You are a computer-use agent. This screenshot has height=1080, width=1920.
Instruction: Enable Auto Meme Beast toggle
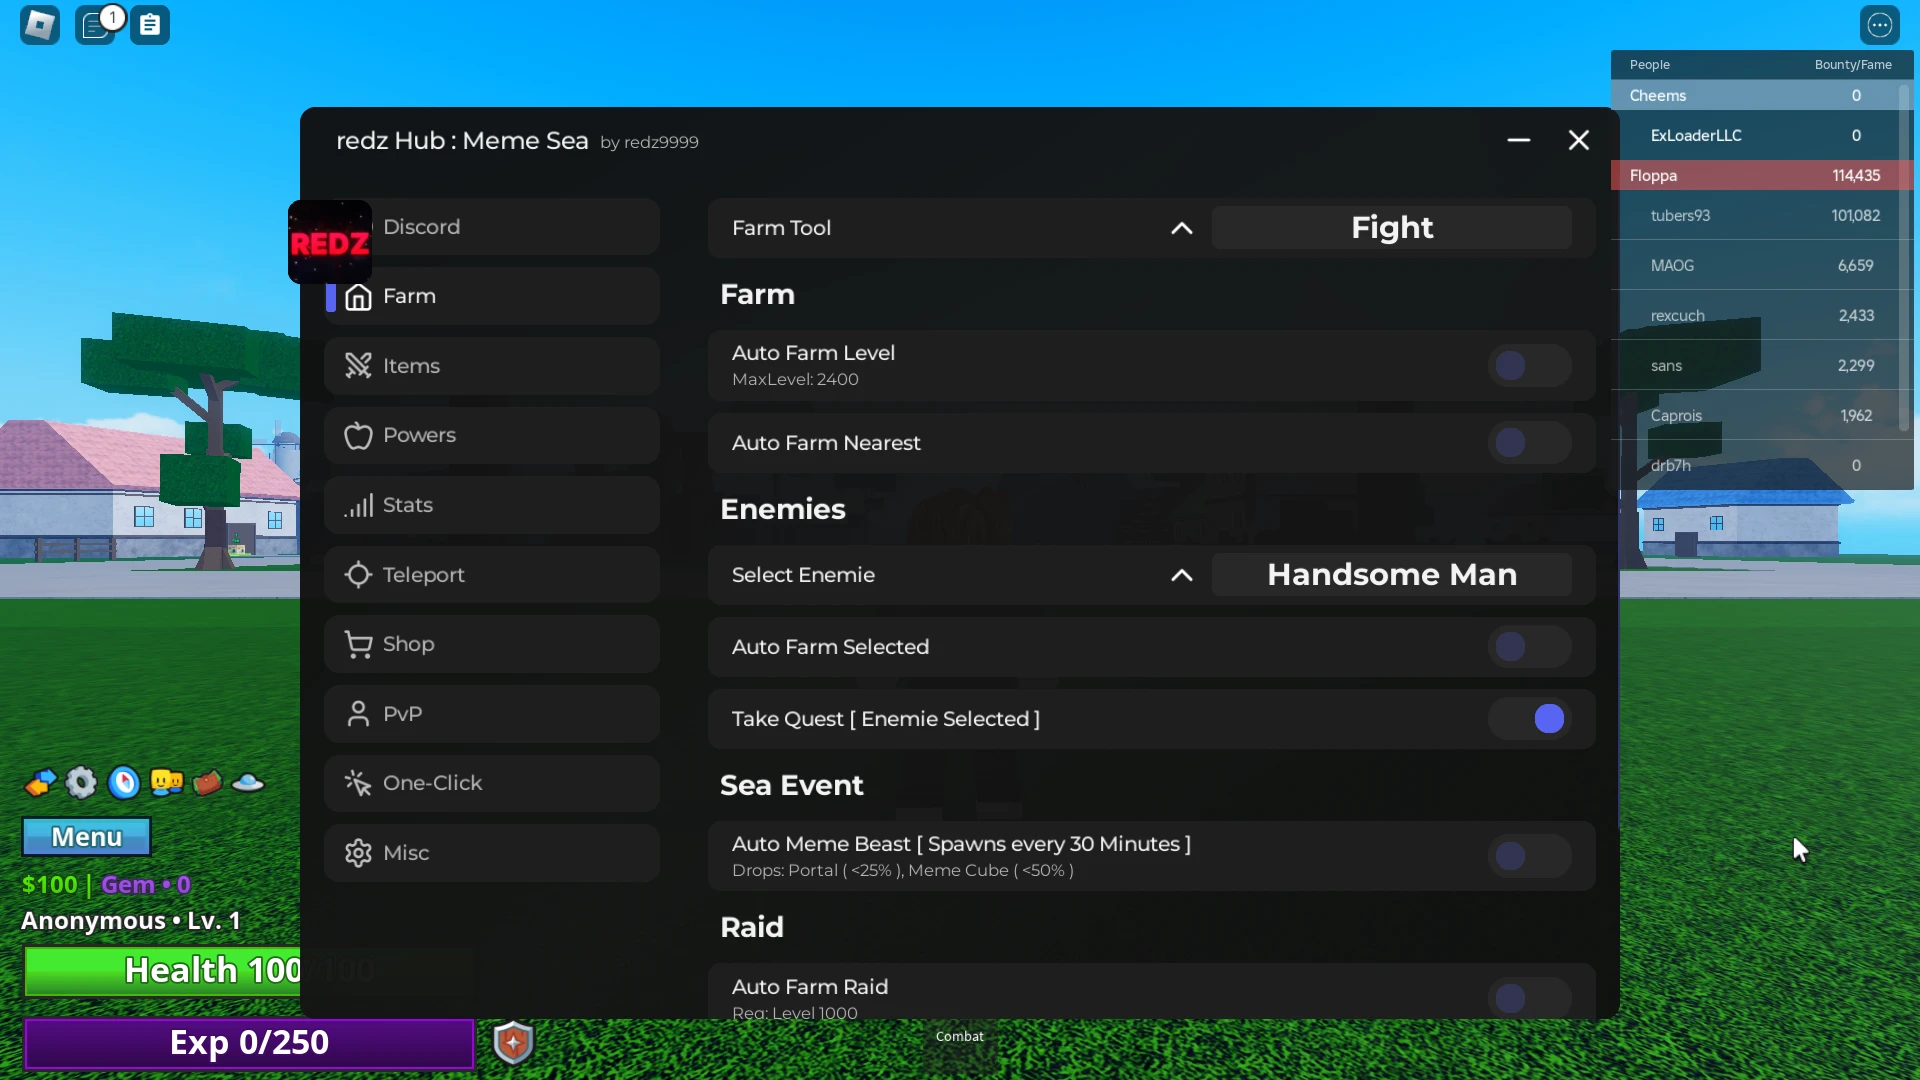click(x=1529, y=856)
